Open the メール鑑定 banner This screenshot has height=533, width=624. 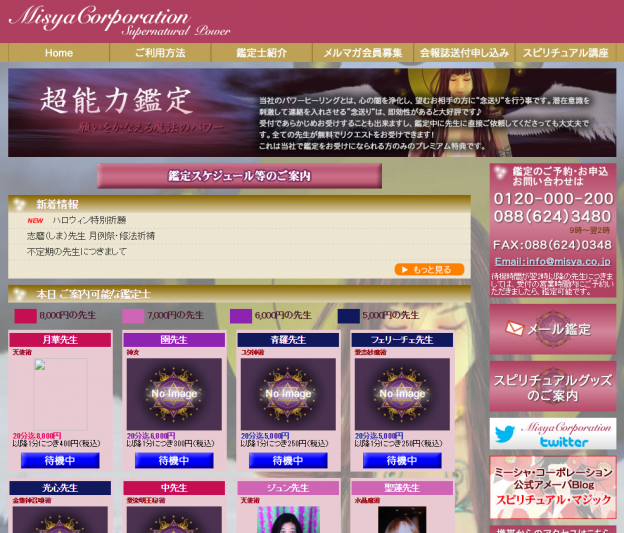point(553,329)
